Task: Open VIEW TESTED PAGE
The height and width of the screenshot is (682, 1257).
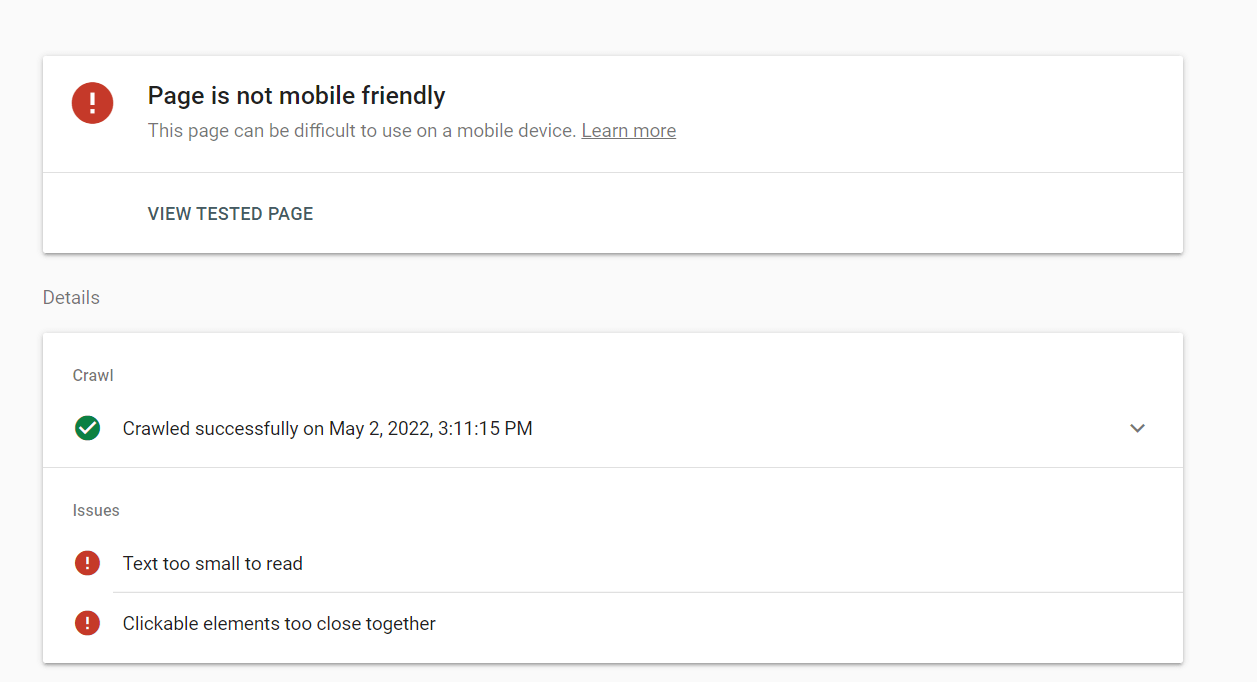Action: point(230,213)
